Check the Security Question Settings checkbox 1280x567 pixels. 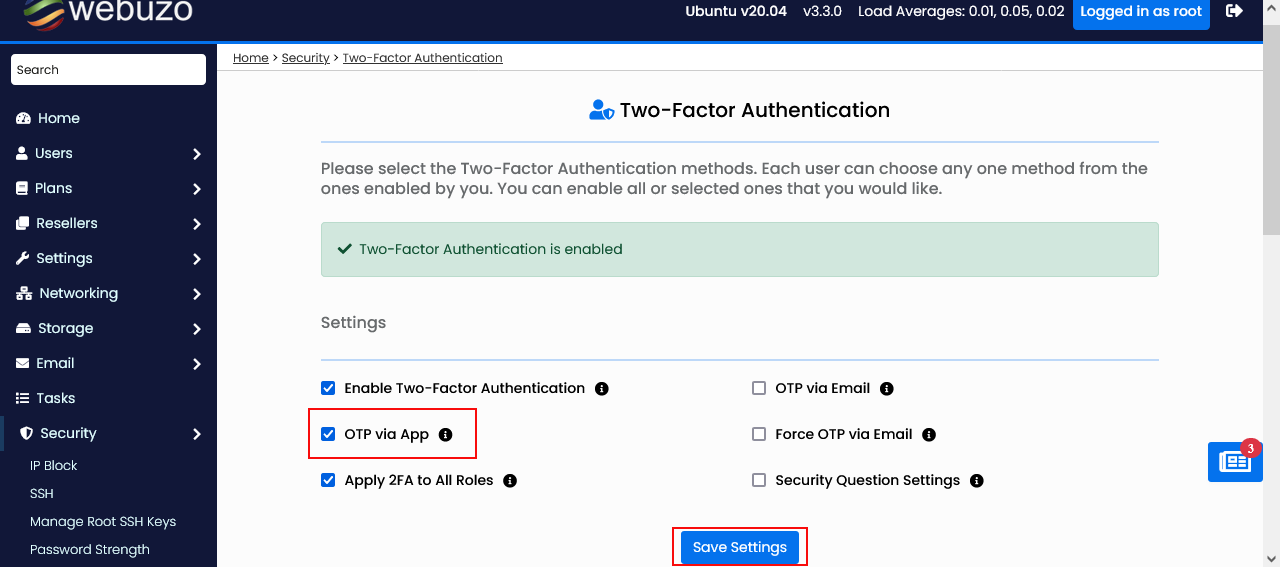tap(759, 480)
